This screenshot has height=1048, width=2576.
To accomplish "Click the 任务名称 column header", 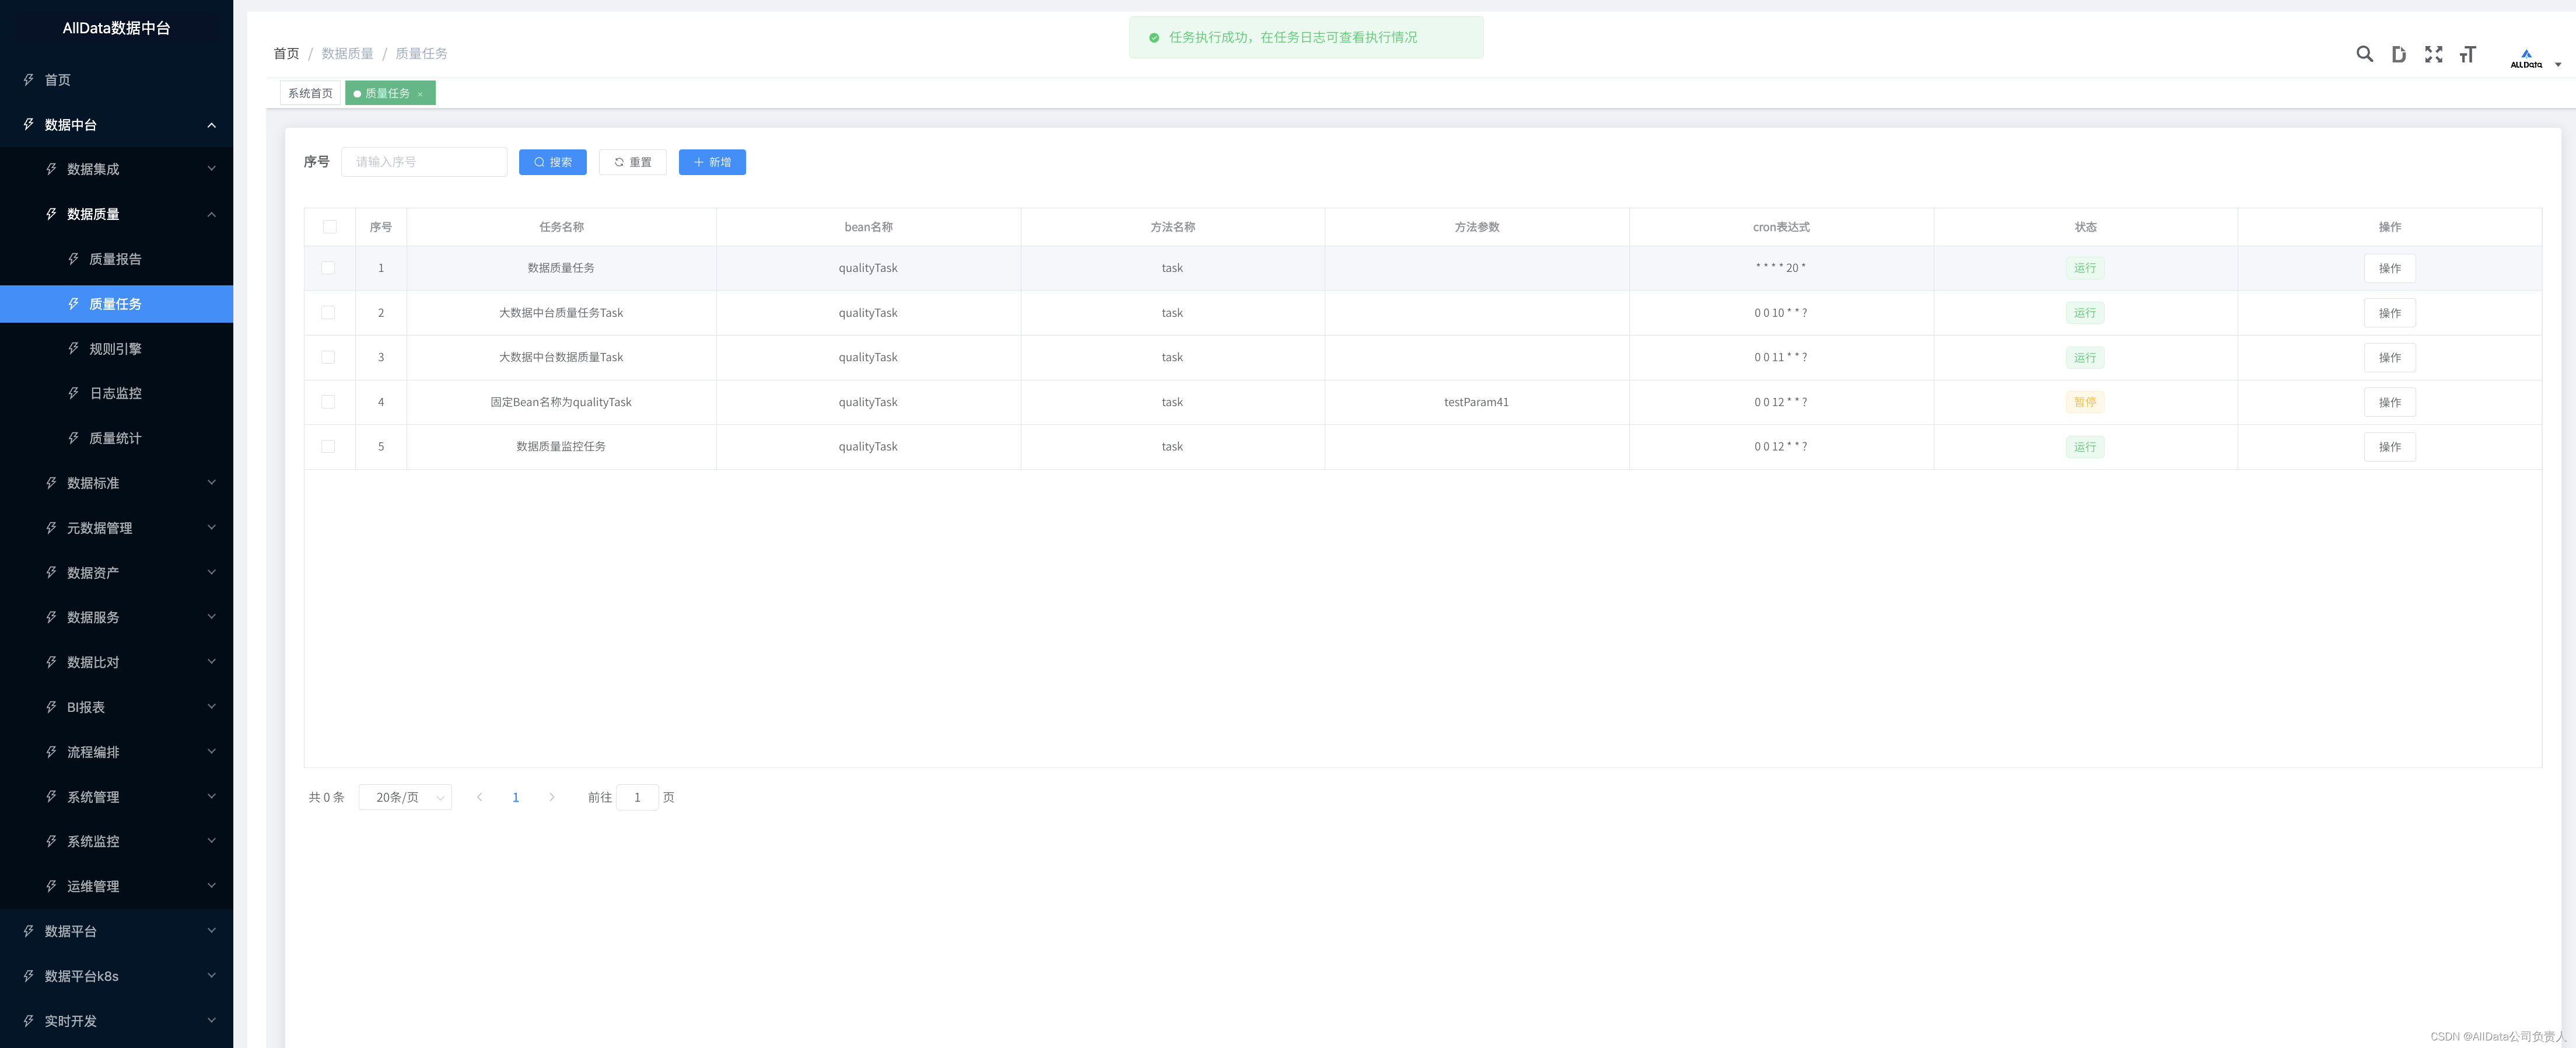I will click(x=561, y=227).
